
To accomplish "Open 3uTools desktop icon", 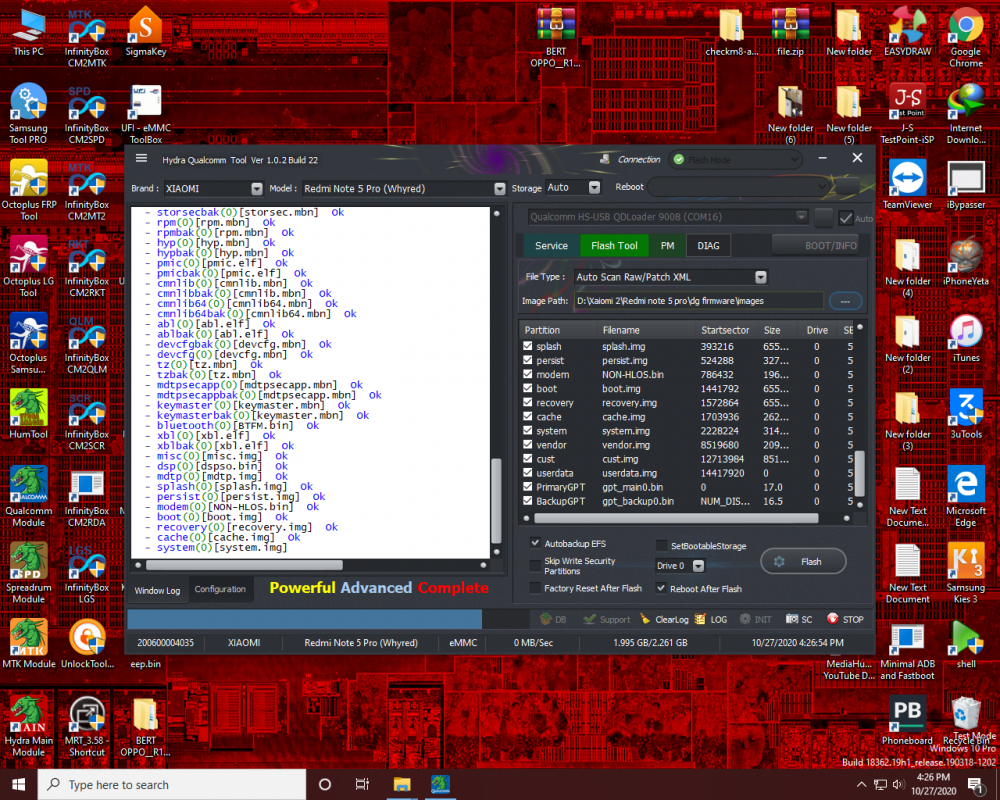I will pyautogui.click(x=966, y=413).
